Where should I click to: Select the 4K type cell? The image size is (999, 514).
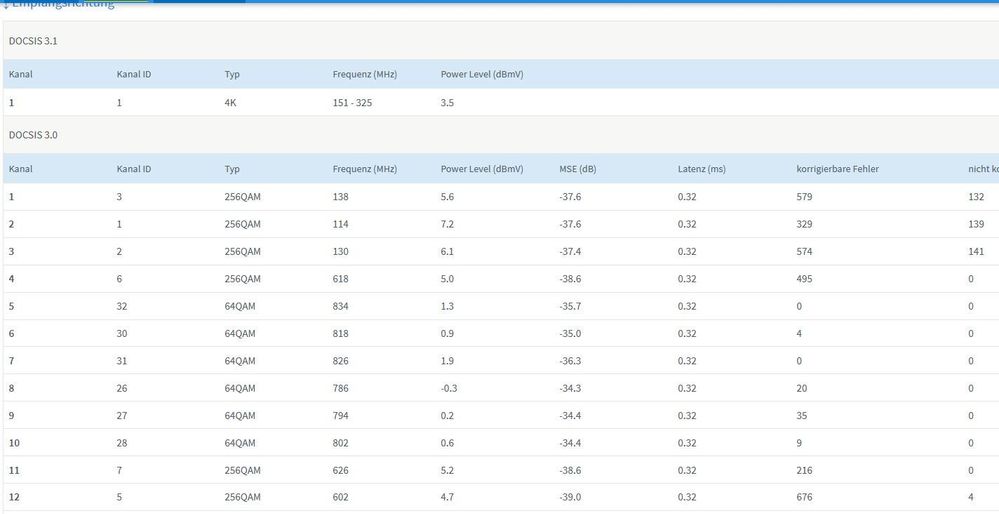click(x=231, y=102)
